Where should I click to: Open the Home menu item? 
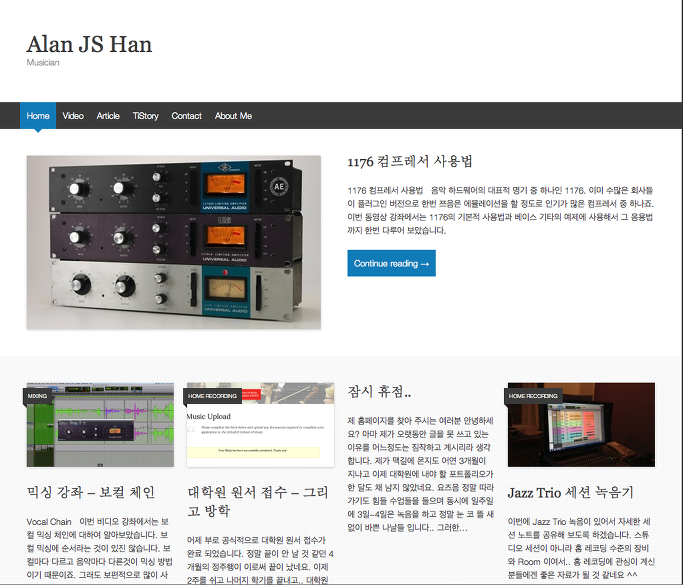tap(38, 115)
